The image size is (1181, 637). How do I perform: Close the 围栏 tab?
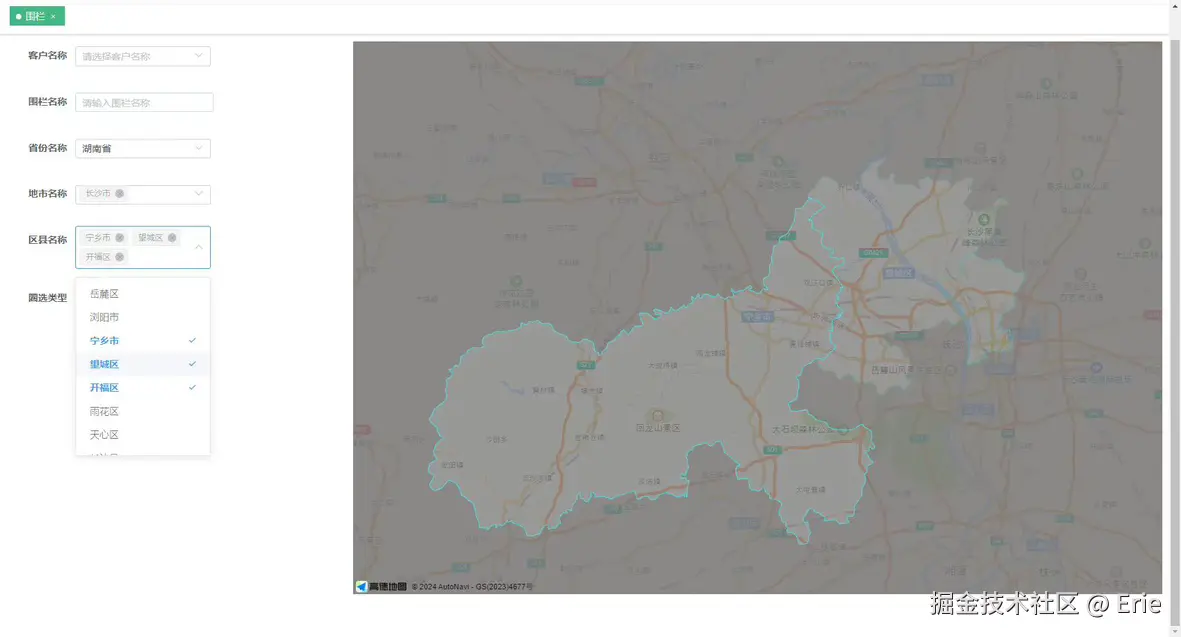point(54,16)
